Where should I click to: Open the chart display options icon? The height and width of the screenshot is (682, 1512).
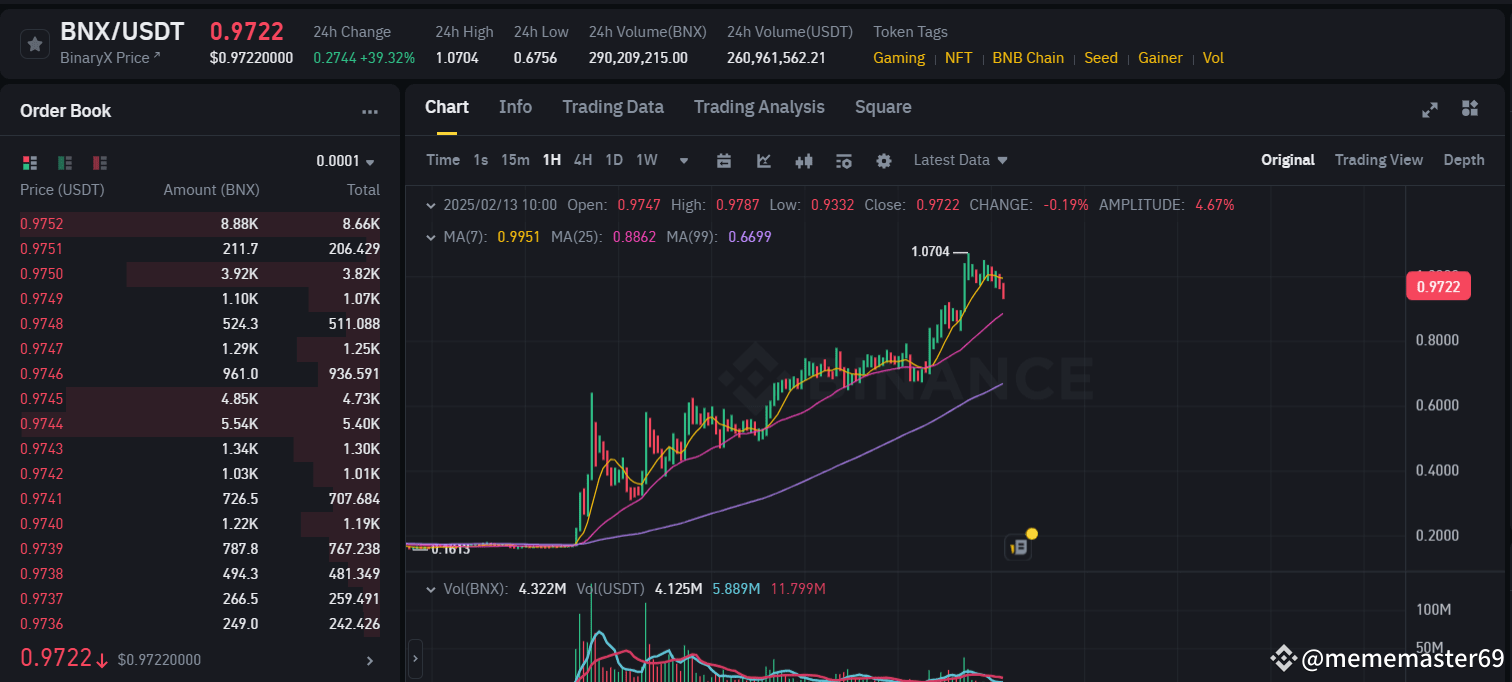click(843, 160)
